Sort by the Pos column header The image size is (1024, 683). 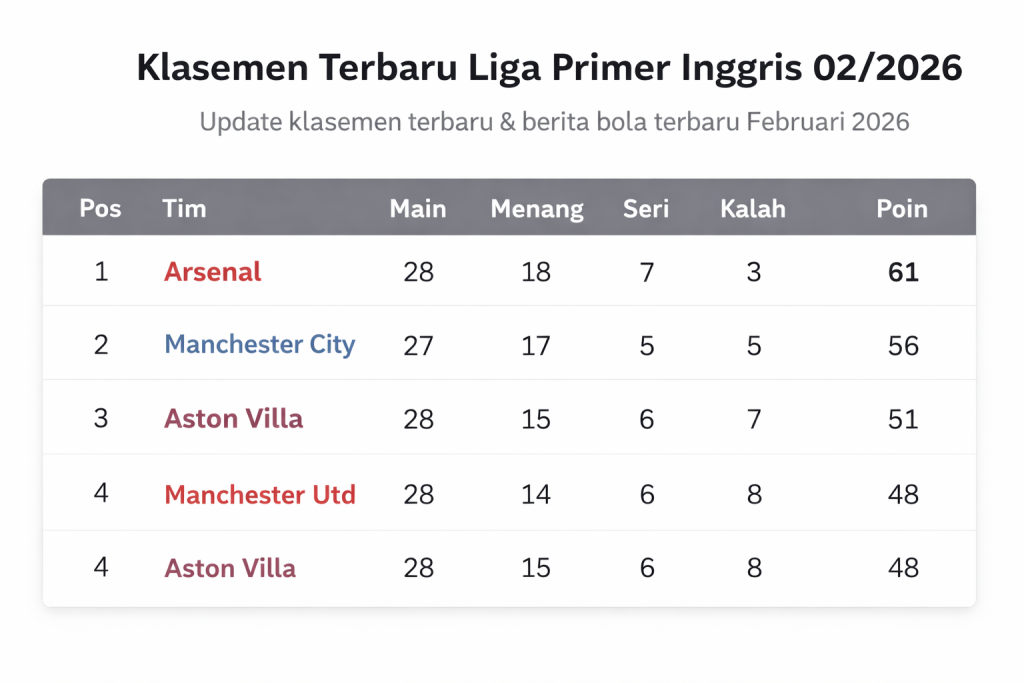click(x=100, y=209)
